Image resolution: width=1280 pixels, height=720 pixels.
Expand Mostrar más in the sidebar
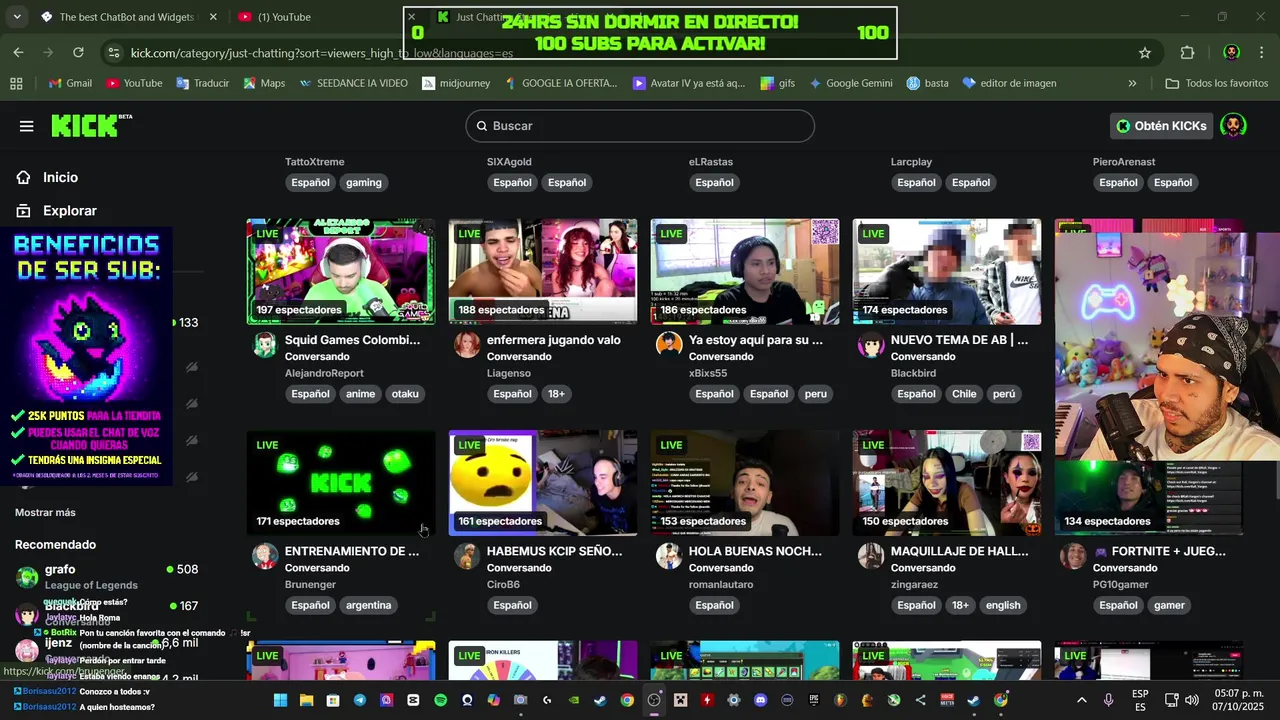click(x=45, y=512)
